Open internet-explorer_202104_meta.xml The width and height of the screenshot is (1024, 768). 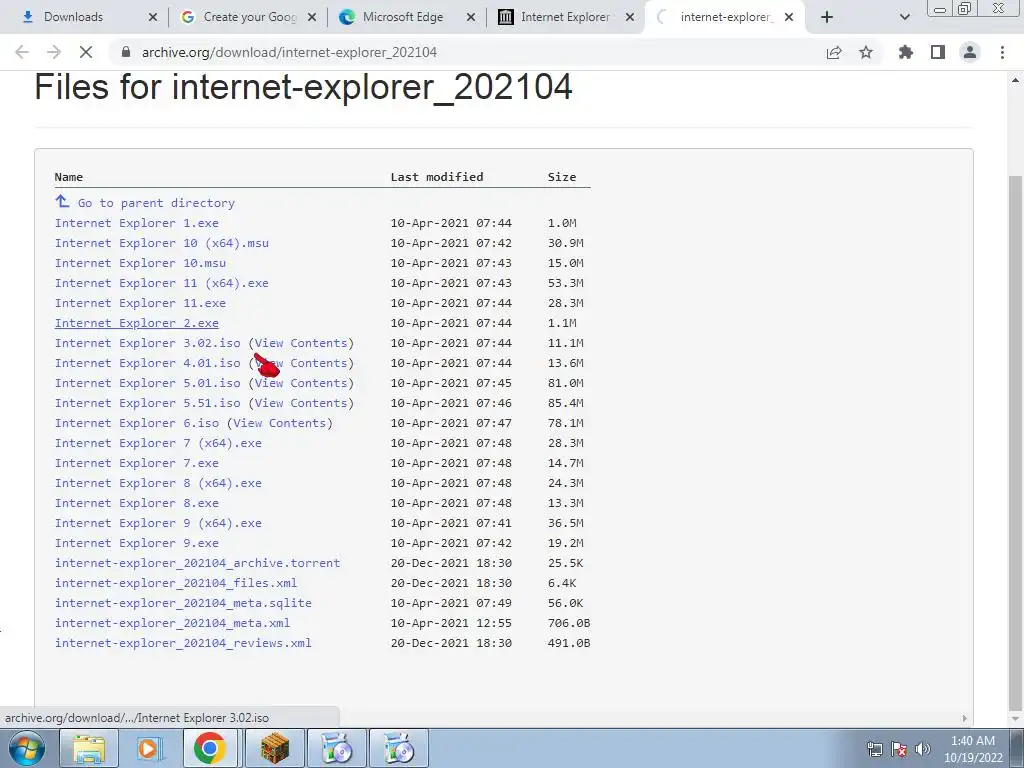(172, 623)
